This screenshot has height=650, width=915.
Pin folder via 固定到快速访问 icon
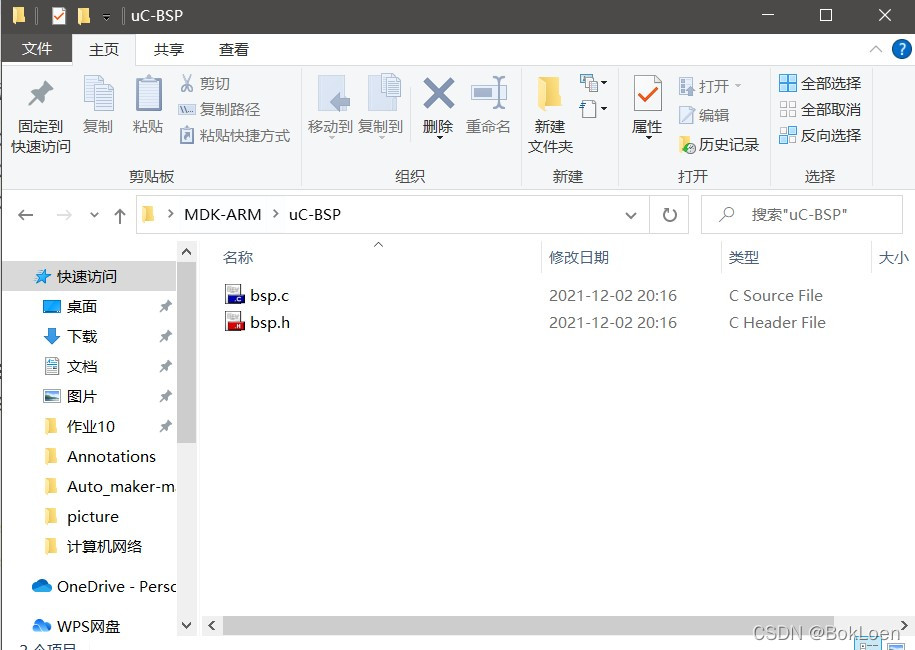[40, 110]
